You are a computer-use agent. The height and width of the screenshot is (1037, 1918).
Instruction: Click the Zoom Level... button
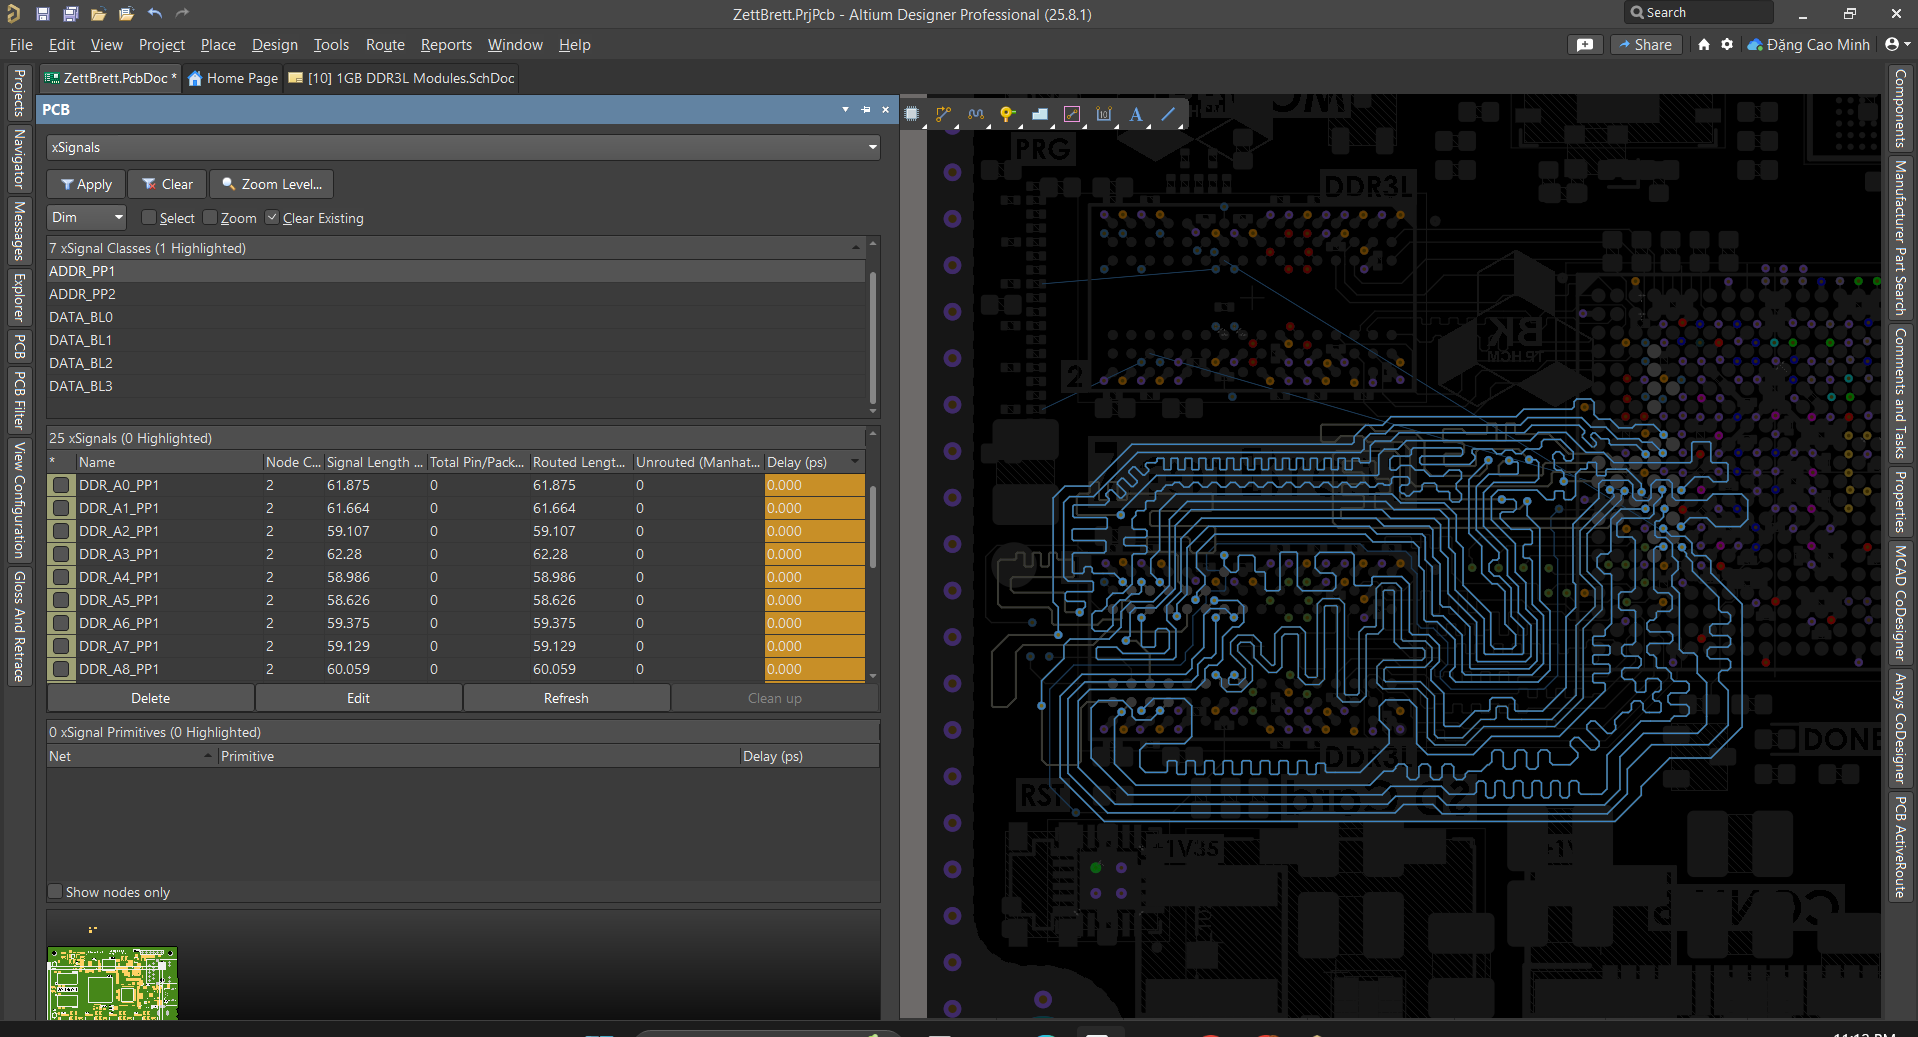click(272, 184)
